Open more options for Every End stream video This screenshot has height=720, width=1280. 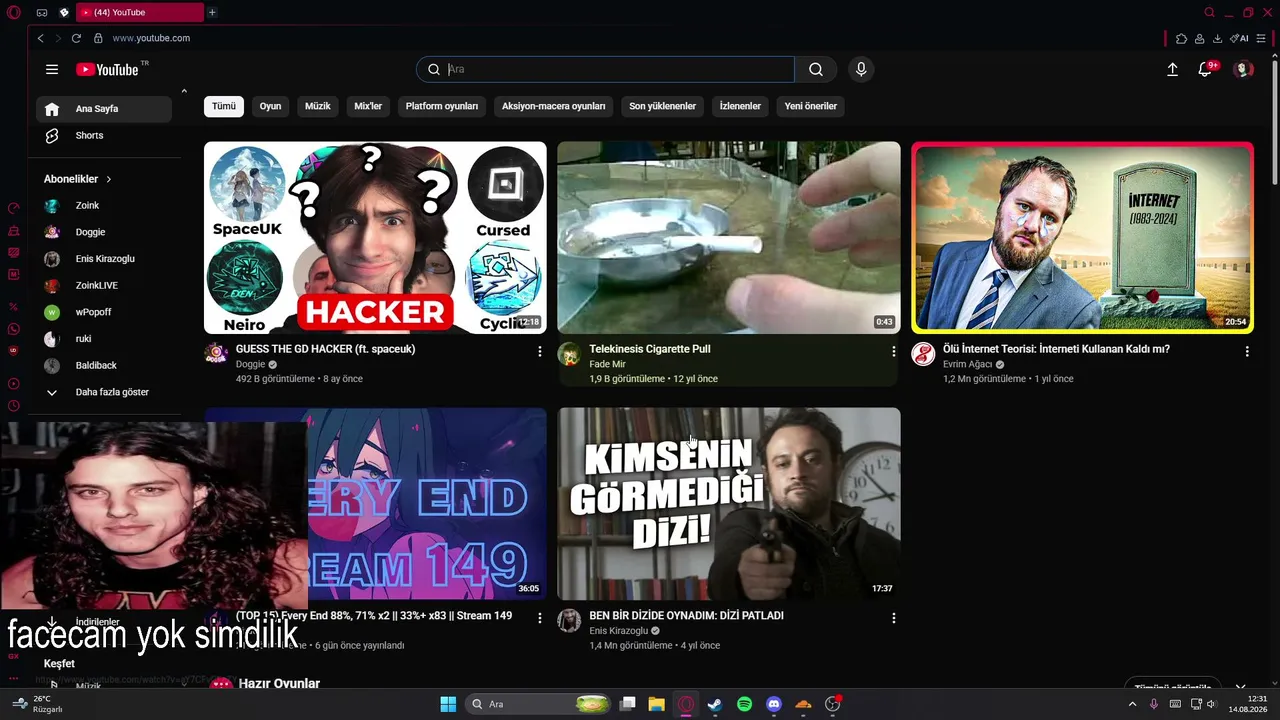(540, 618)
